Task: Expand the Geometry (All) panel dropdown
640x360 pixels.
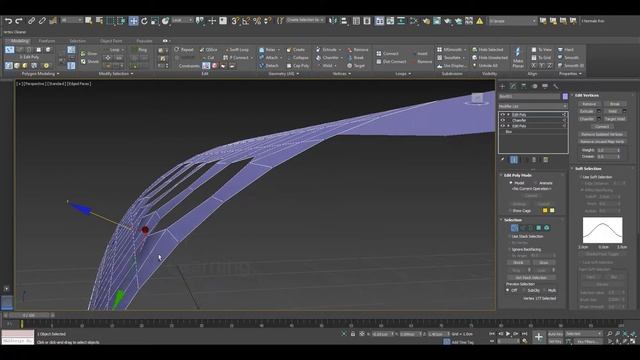Action: 284,74
